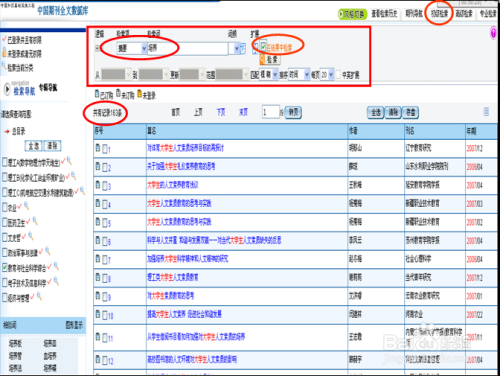Click the 专辑导航 label in sidebar
This screenshot has height=376, width=500.
(48, 87)
